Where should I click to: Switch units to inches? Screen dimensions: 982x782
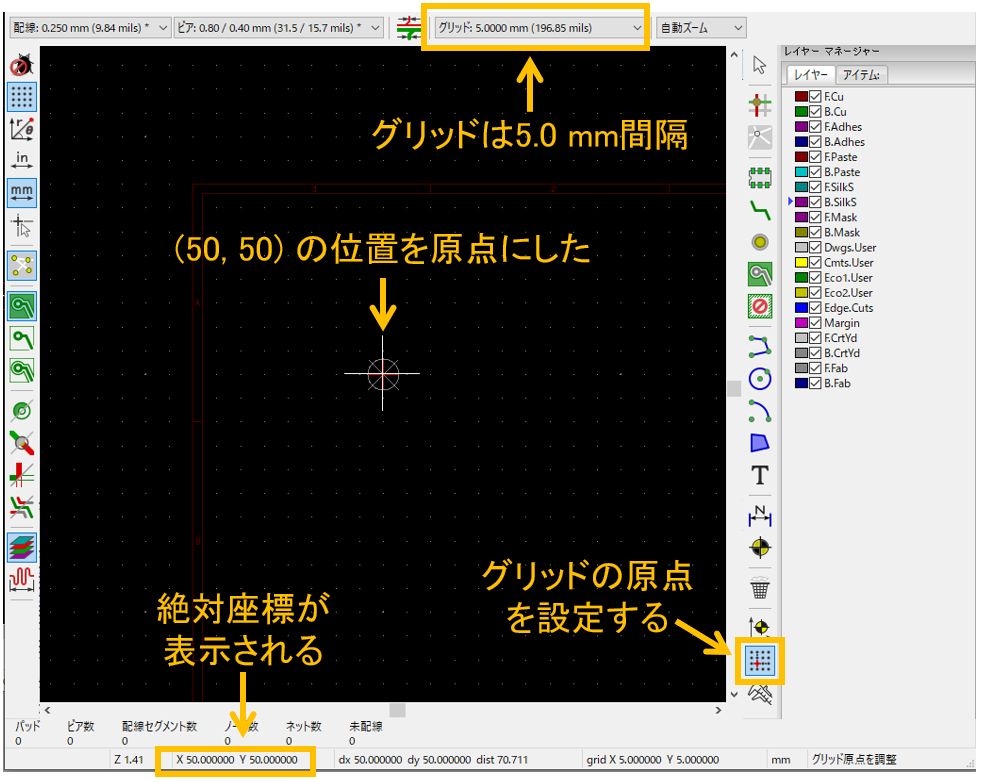(22, 160)
